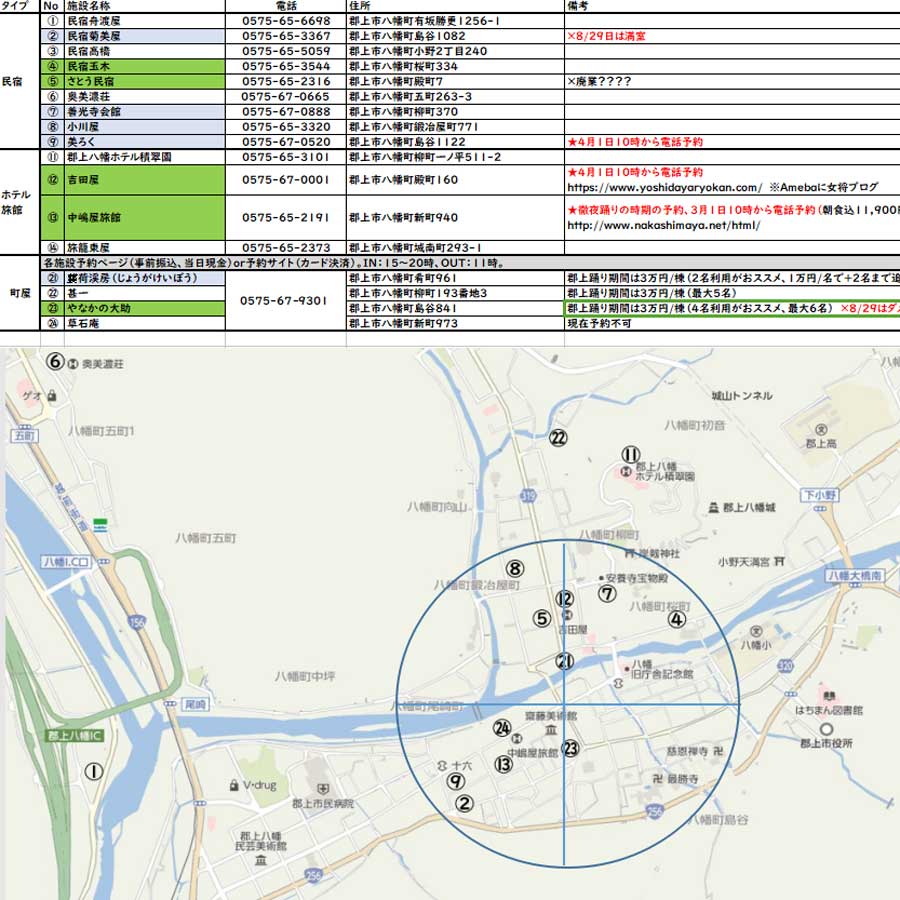Select the 民宿 type cell
The image size is (900, 900).
(x=20, y=82)
